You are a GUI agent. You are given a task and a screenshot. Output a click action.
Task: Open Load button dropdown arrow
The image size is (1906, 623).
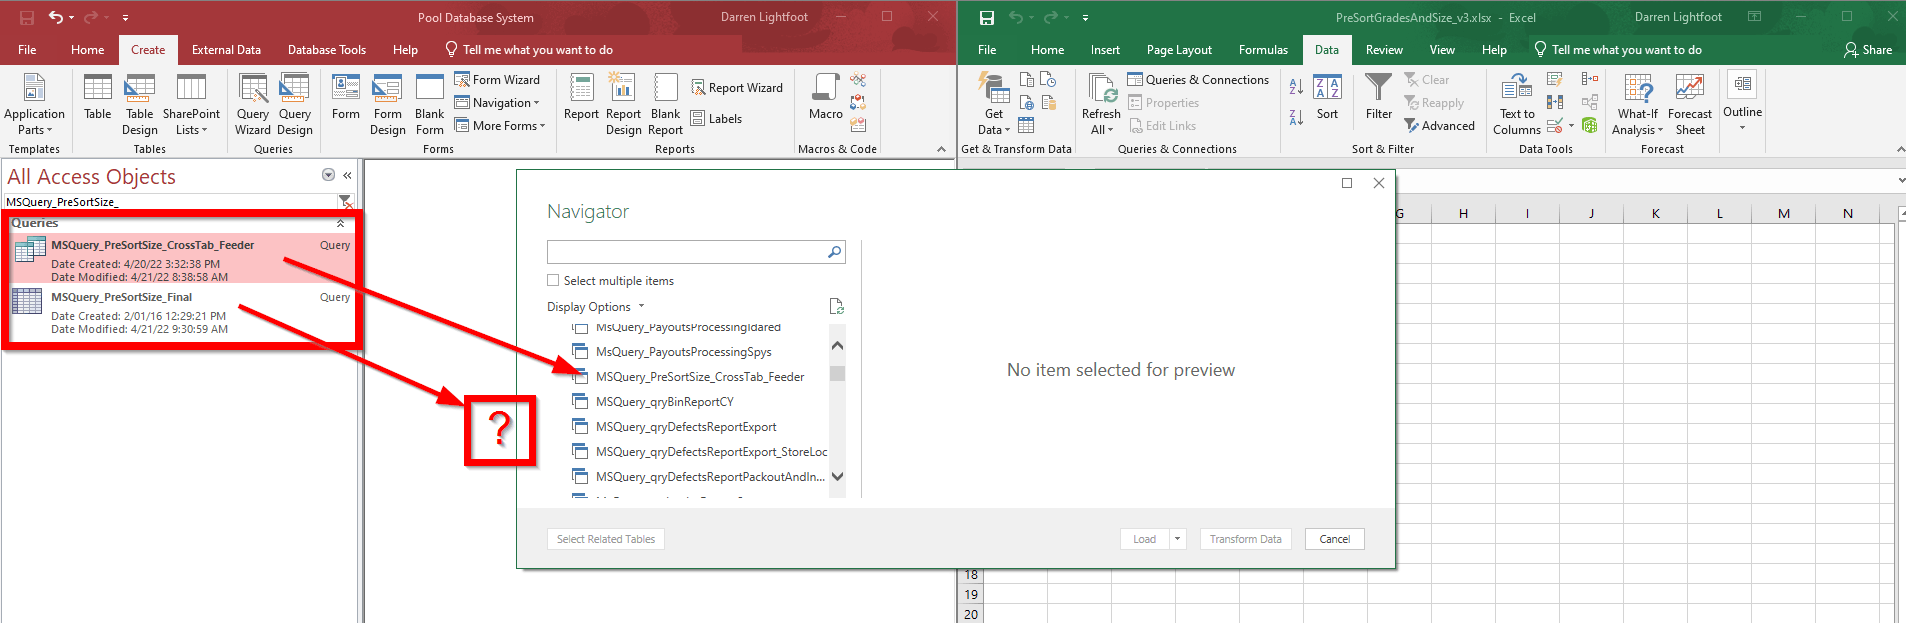[x=1177, y=539]
